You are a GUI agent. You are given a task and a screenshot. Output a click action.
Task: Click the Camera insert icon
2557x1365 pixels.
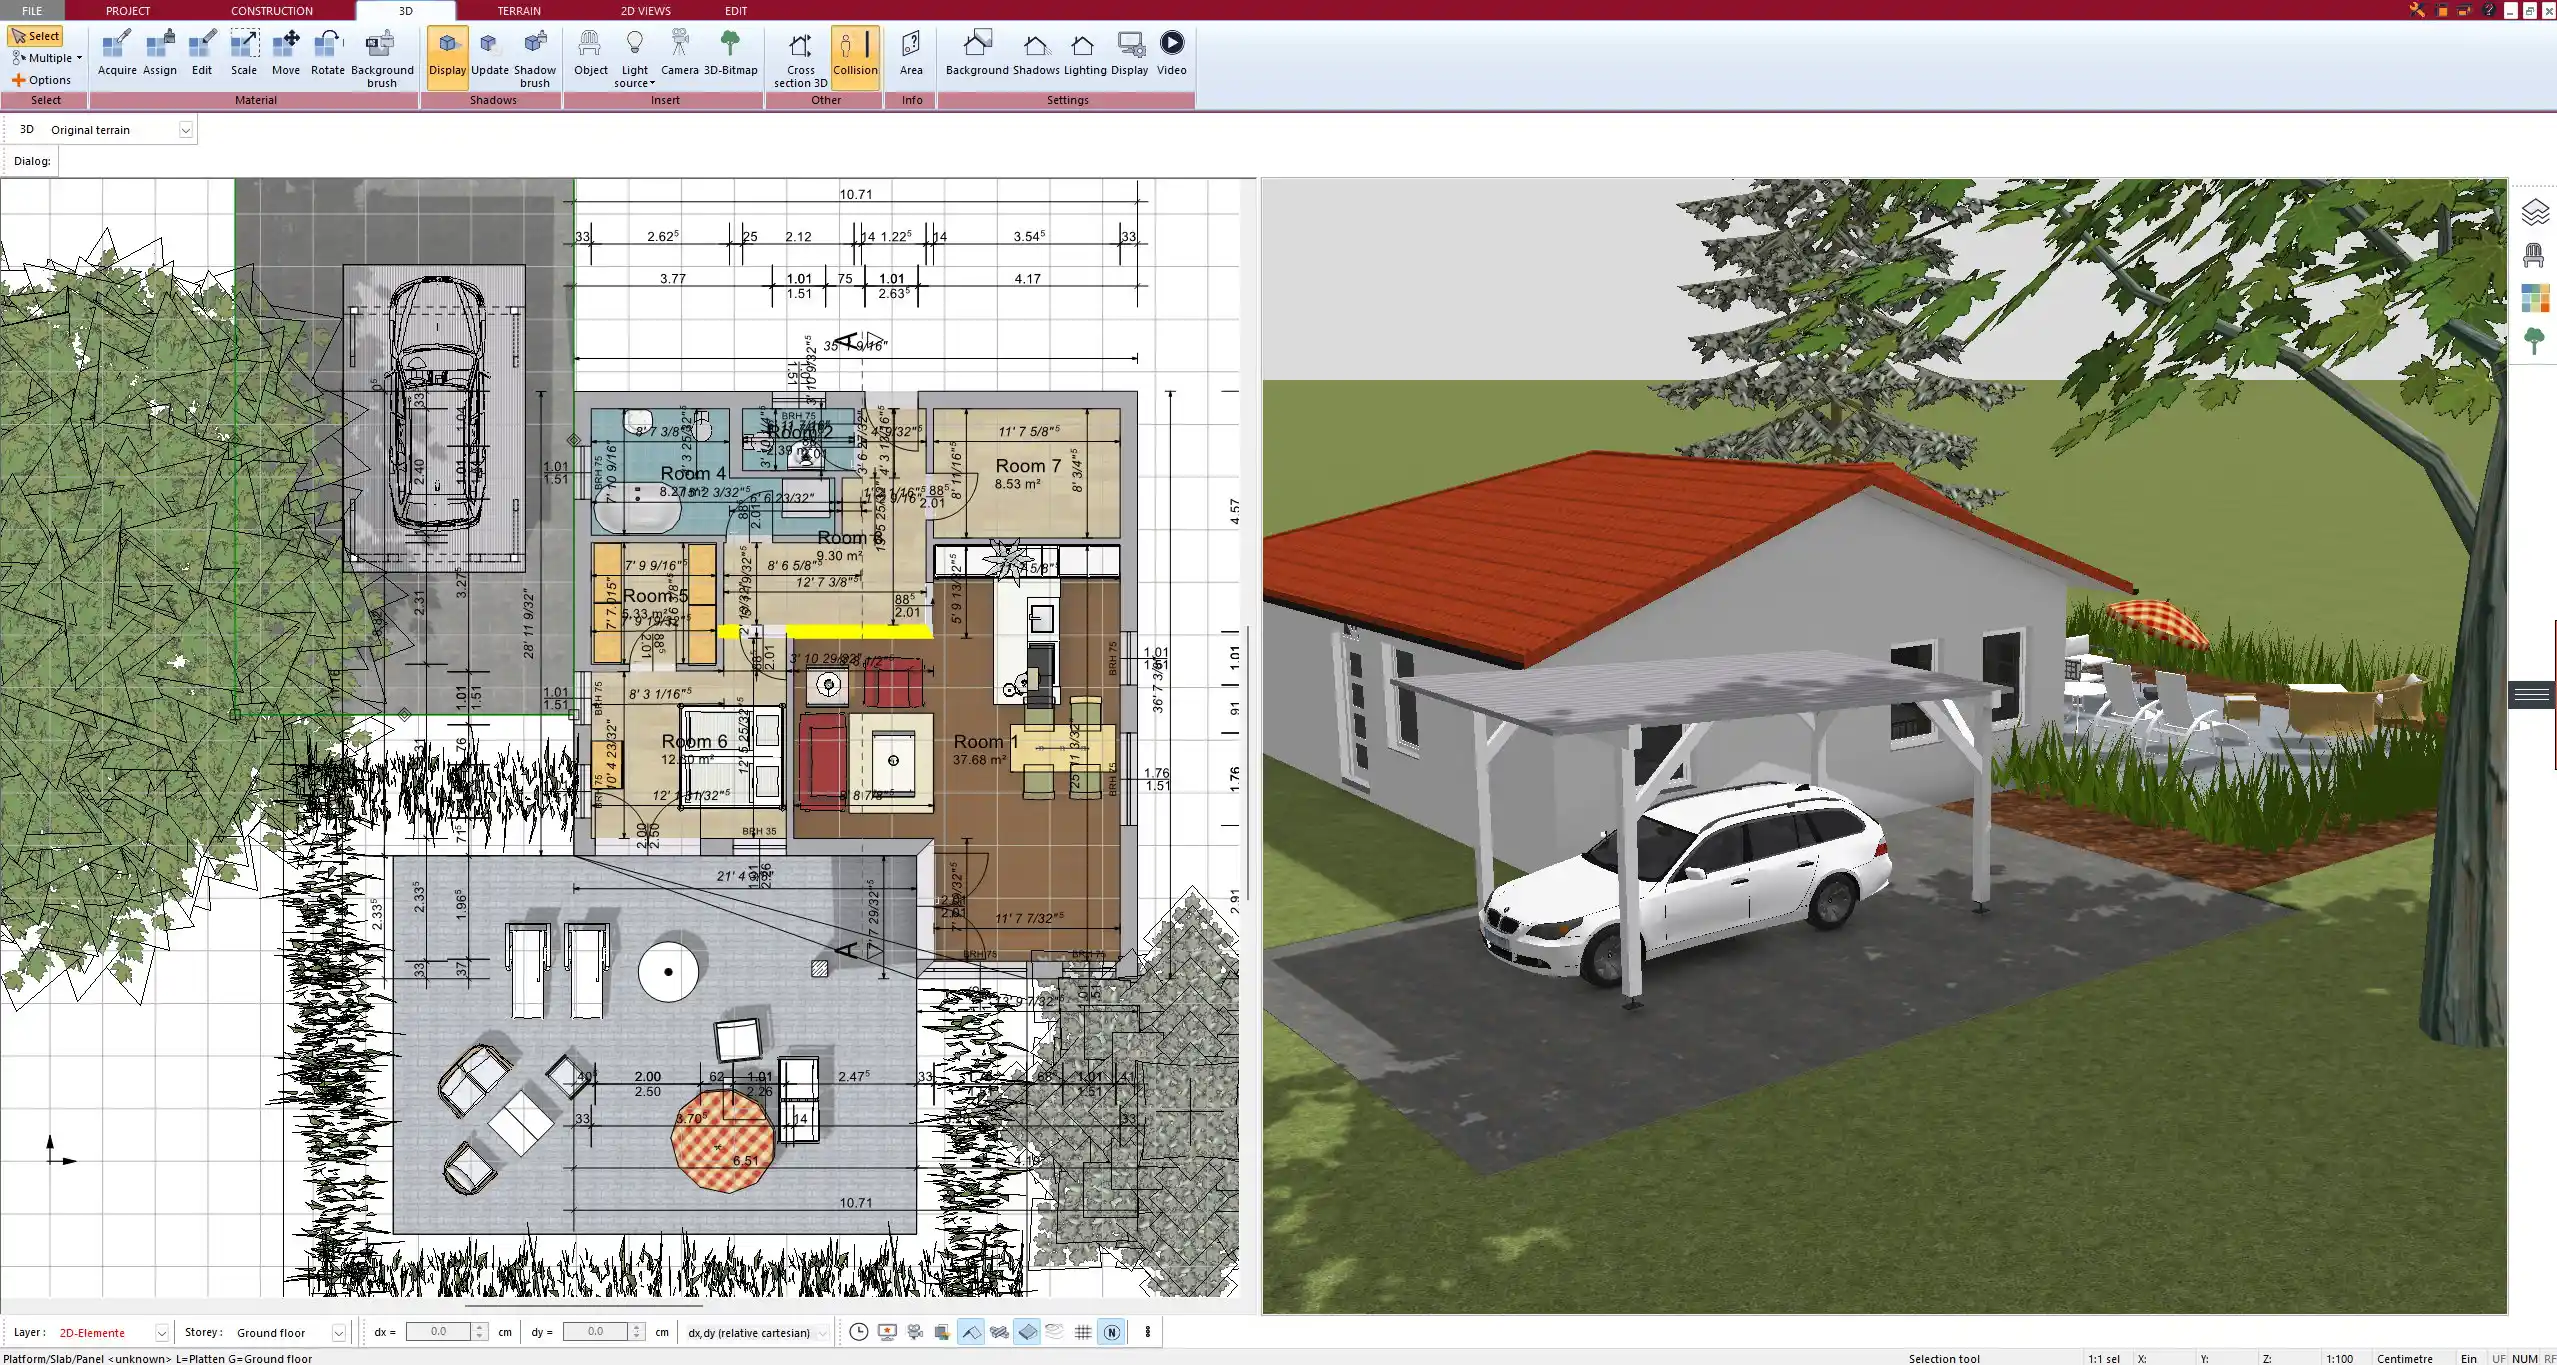[x=680, y=53]
